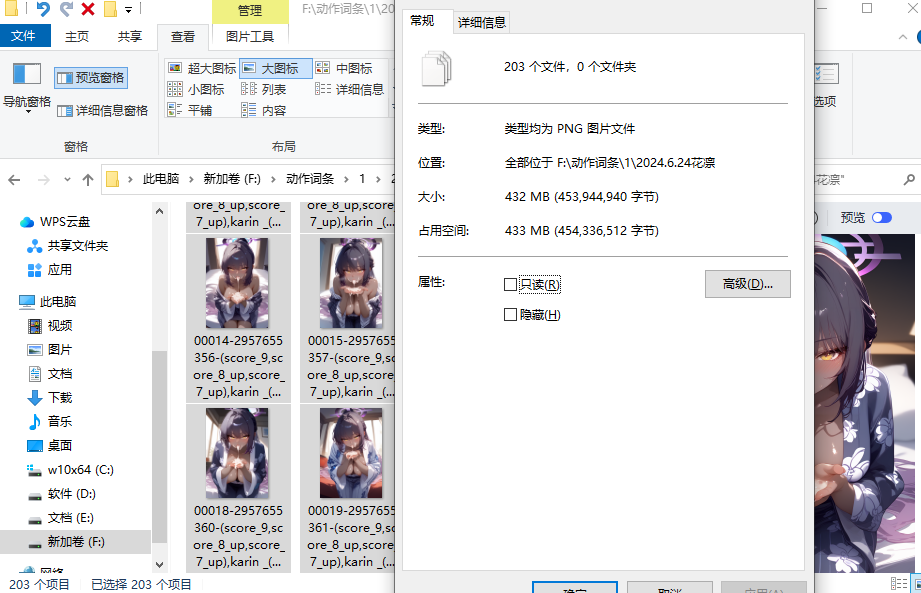
Task: Click navigation pane scroll up arrow
Action: click(x=159, y=211)
